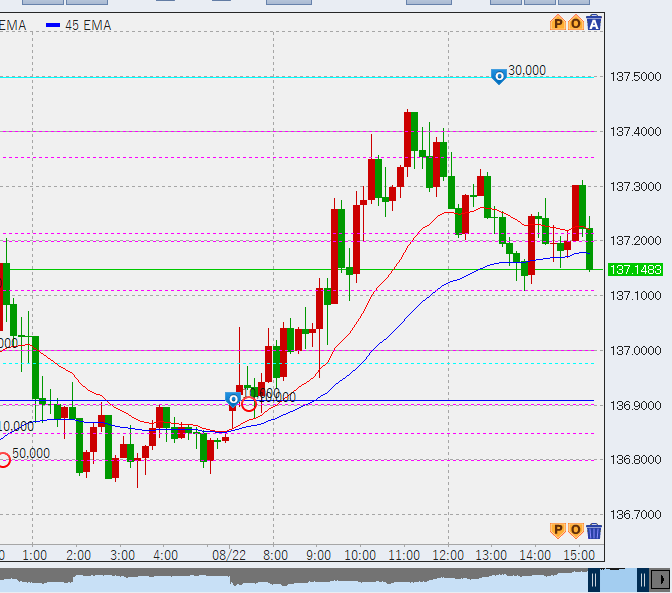672x593 pixels.
Task: Select the blue order marker labeled 30,000
Action: click(x=498, y=75)
